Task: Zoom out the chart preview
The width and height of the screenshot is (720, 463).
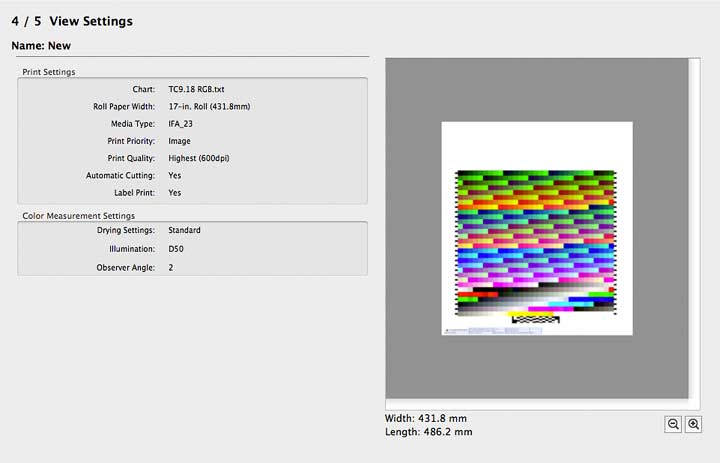Action: (673, 424)
